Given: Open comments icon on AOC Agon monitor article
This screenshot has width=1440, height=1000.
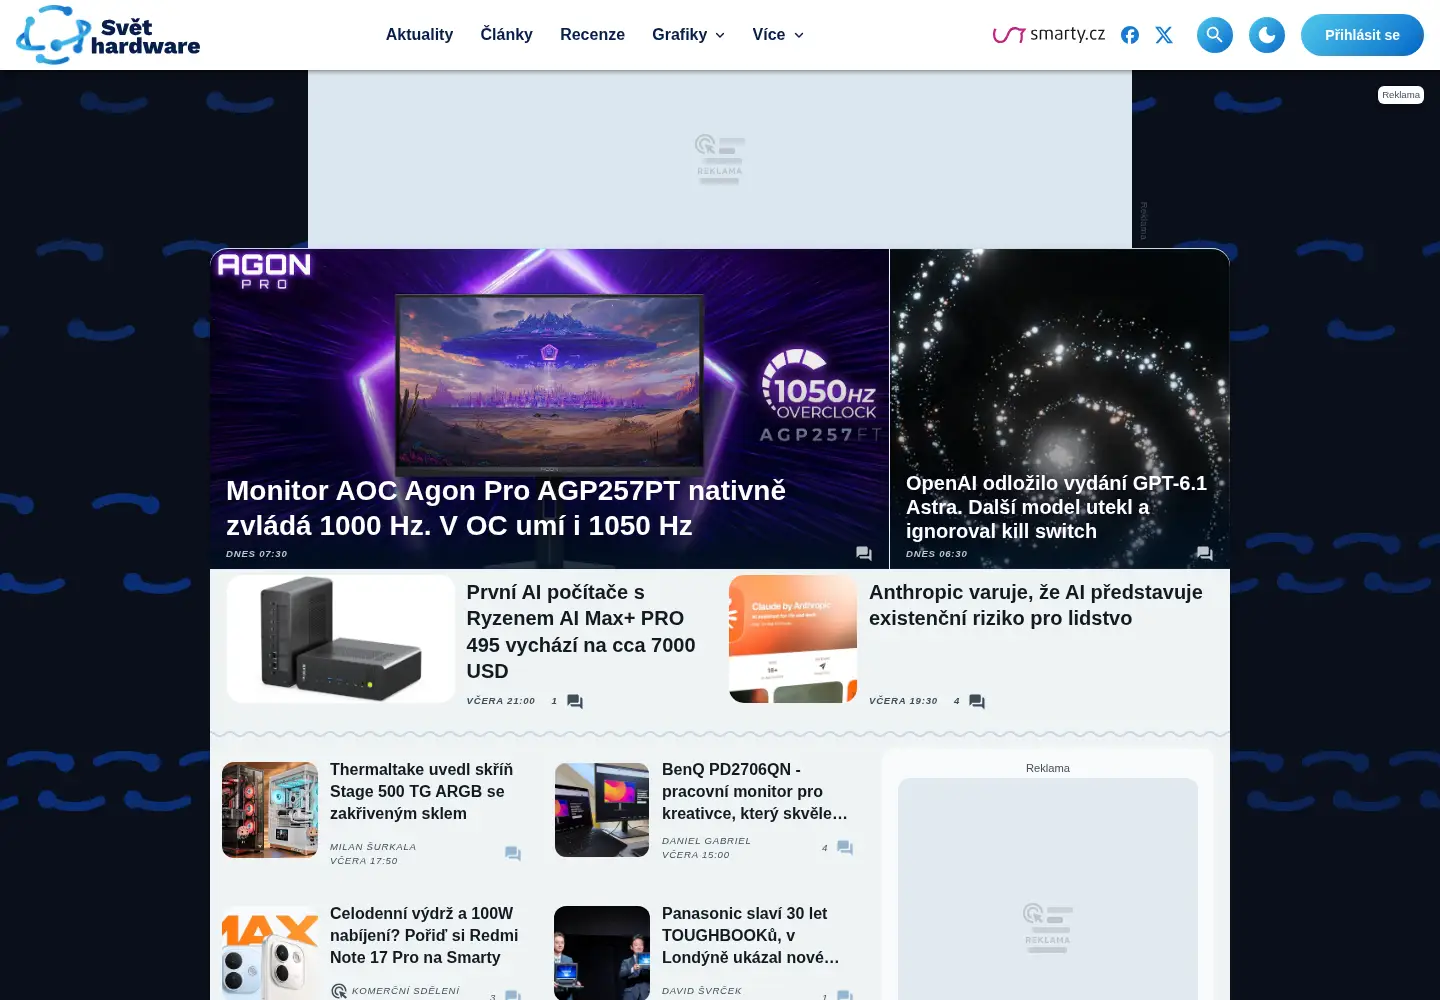Looking at the screenshot, I should click(864, 553).
